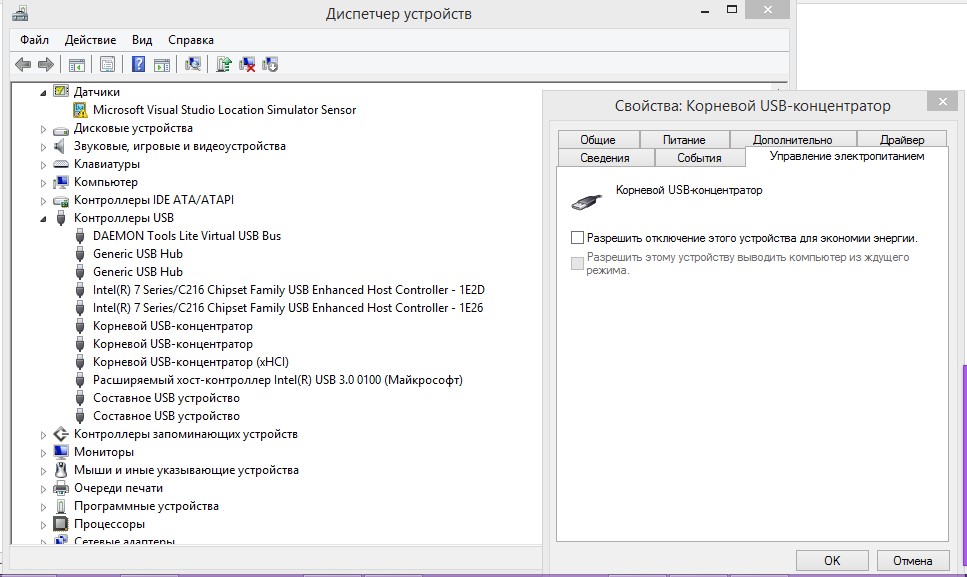The height and width of the screenshot is (577, 967).
Task: Click the Location Simulator Sensor device icon
Action: [80, 110]
